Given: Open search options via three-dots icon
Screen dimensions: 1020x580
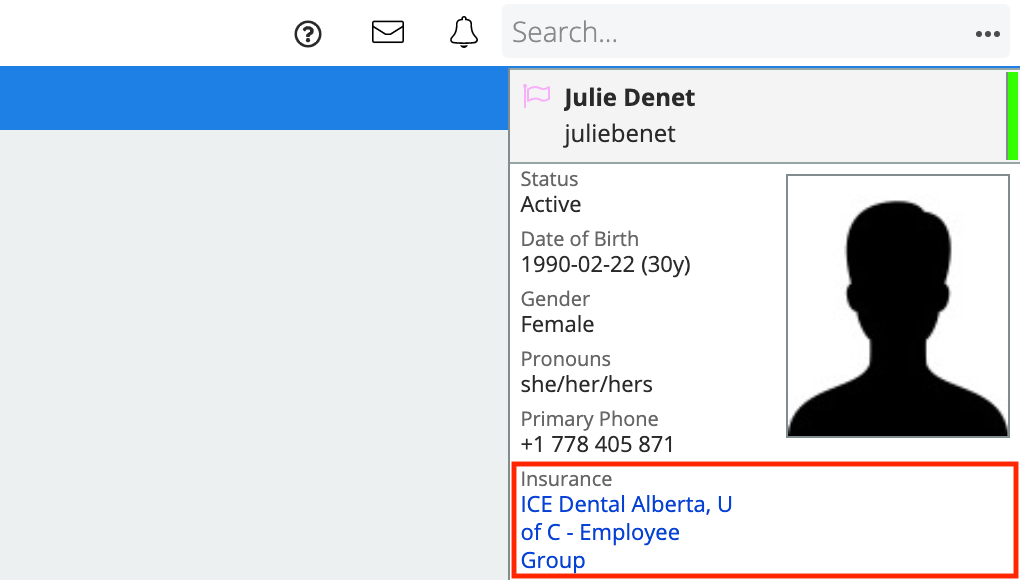Looking at the screenshot, I should (987, 34).
